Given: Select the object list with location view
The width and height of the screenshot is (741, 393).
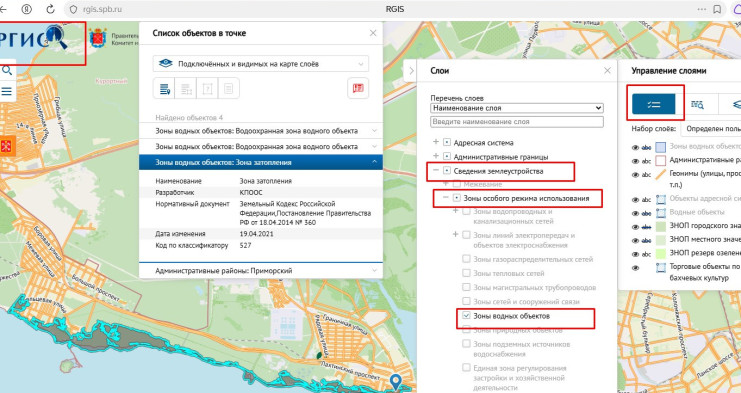Looking at the screenshot, I should [x=164, y=88].
